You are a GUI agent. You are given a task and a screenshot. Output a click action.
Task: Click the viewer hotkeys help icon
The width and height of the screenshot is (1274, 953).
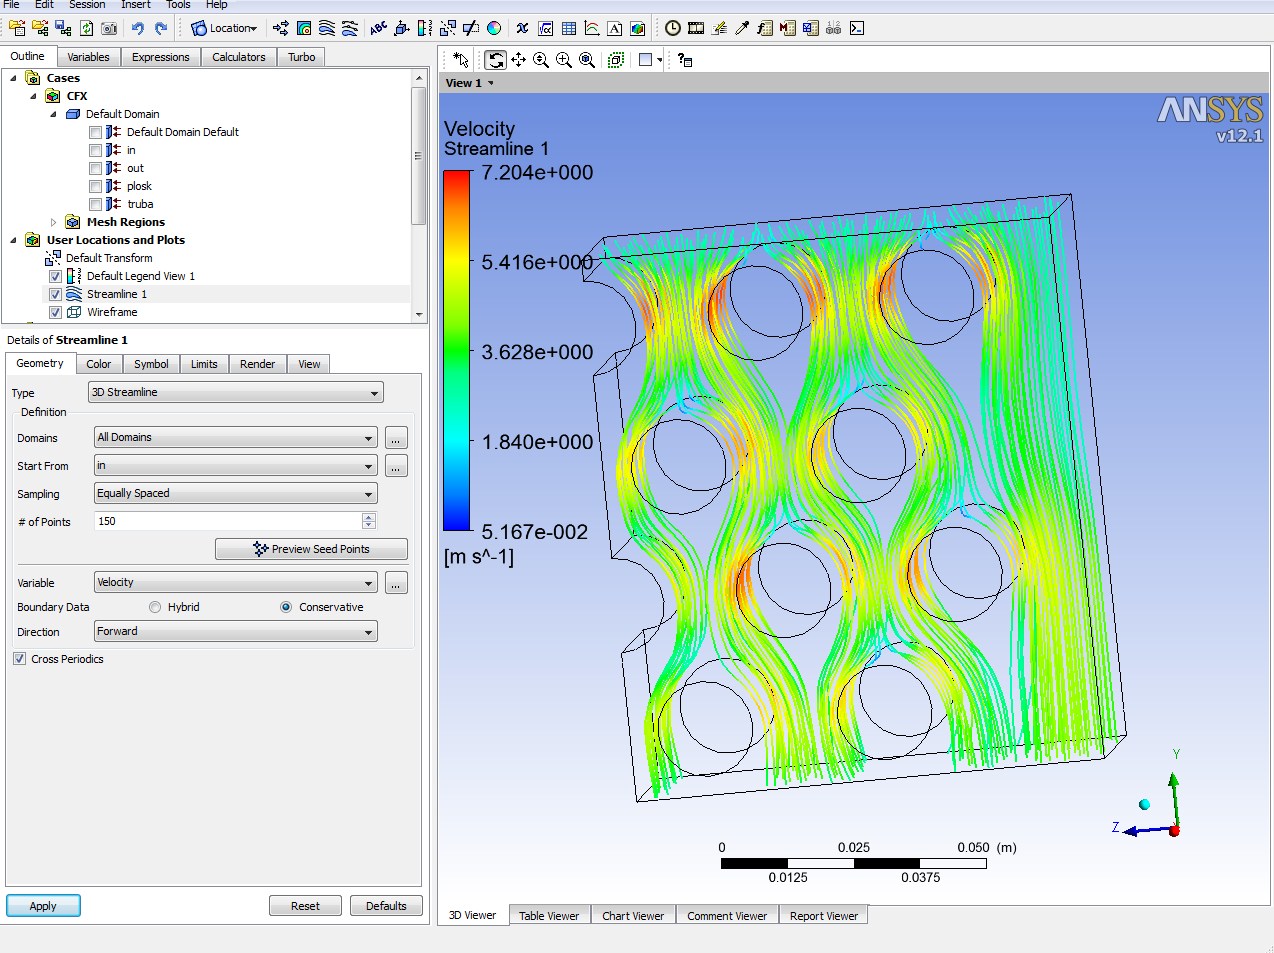pos(685,60)
